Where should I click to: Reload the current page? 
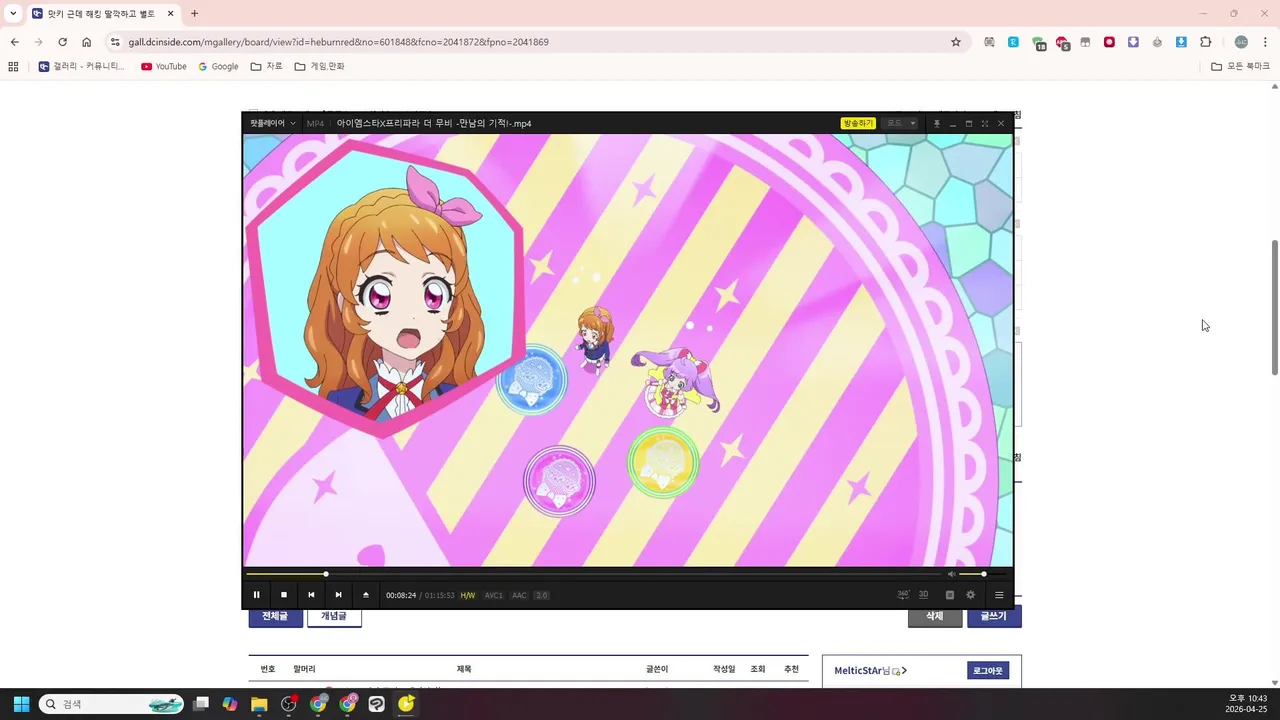(x=62, y=42)
